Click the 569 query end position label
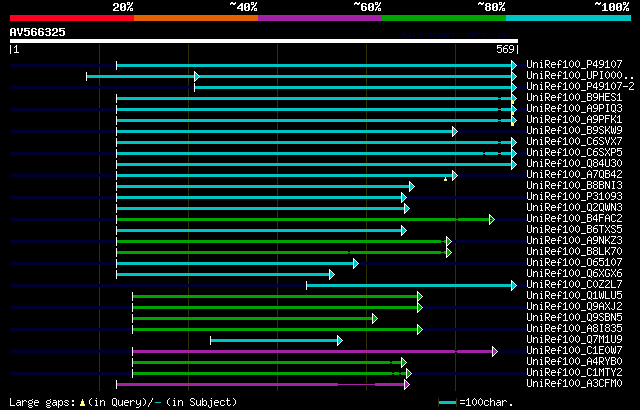Image resolution: width=640 pixels, height=410 pixels. coord(505,49)
